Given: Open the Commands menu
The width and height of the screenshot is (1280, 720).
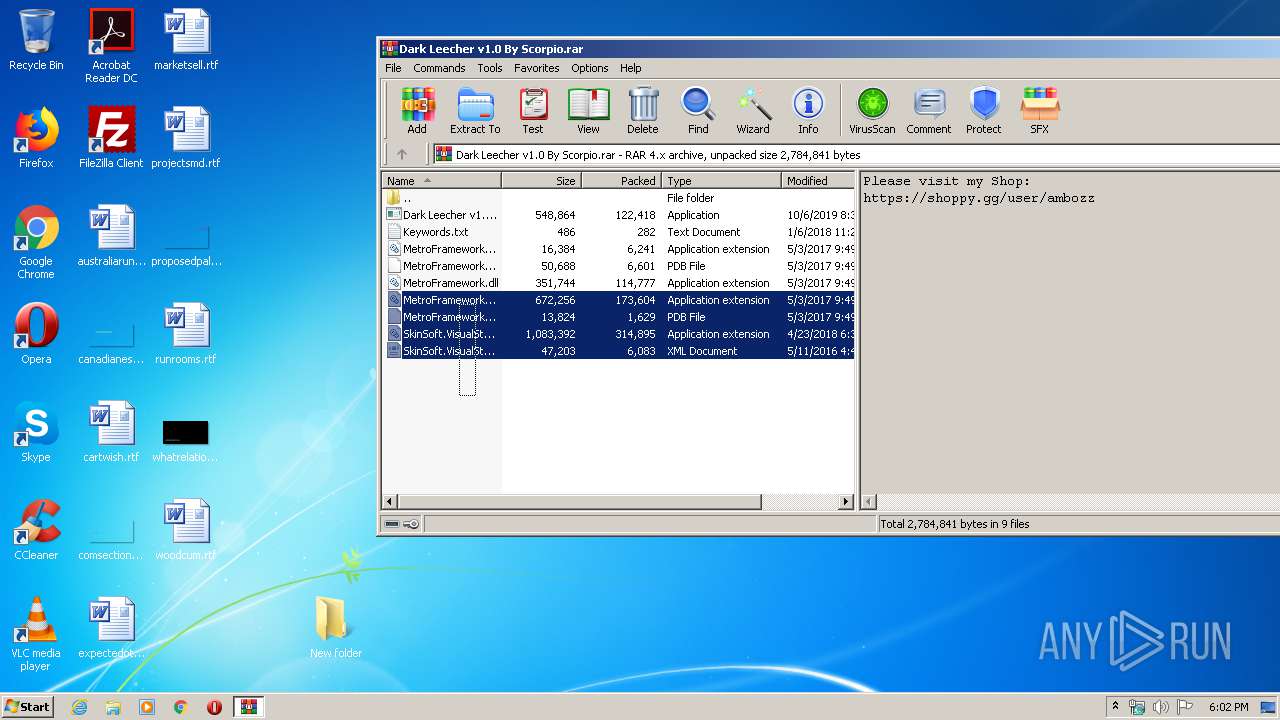Looking at the screenshot, I should (x=439, y=68).
